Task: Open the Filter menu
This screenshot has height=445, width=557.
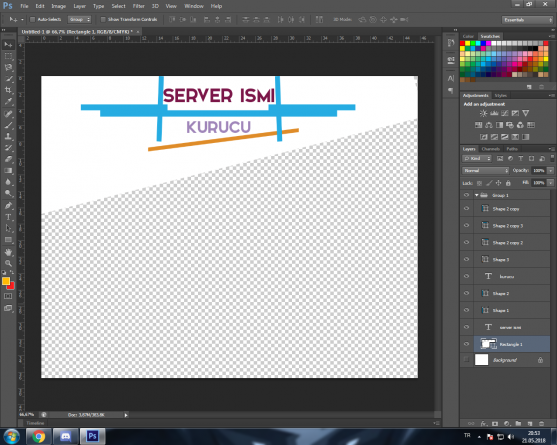Action: [x=139, y=6]
